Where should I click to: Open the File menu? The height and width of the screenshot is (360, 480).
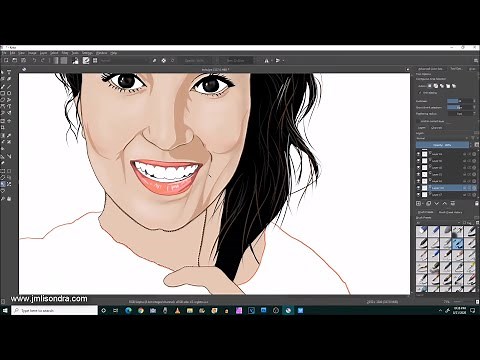click(4, 53)
